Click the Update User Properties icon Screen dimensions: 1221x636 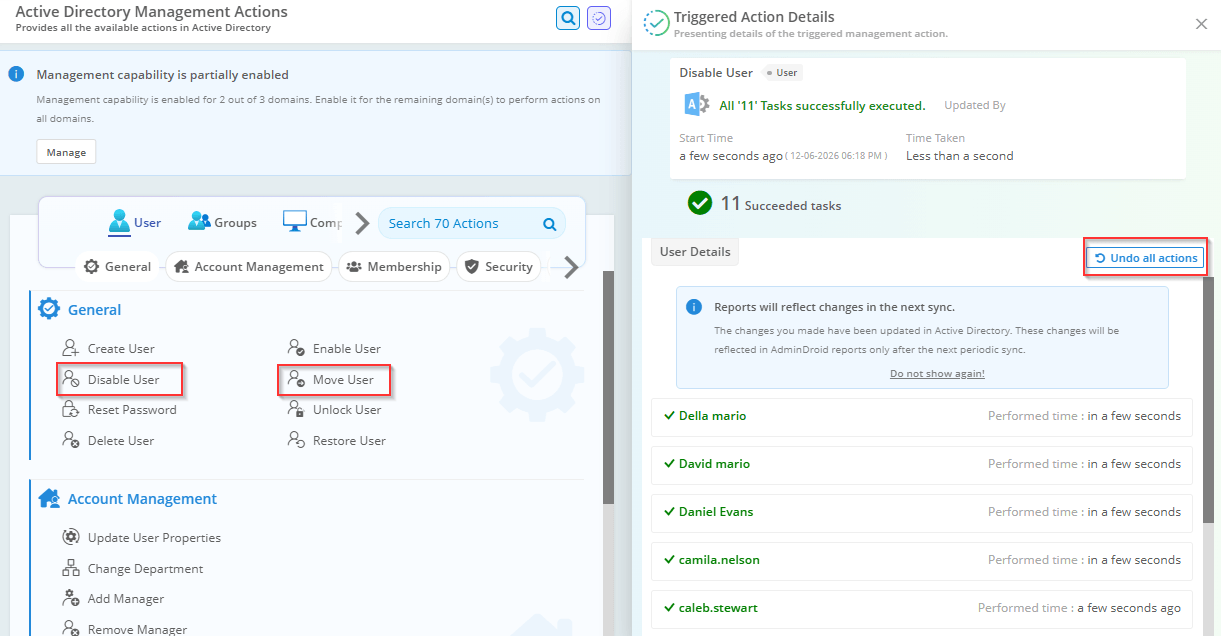[70, 537]
